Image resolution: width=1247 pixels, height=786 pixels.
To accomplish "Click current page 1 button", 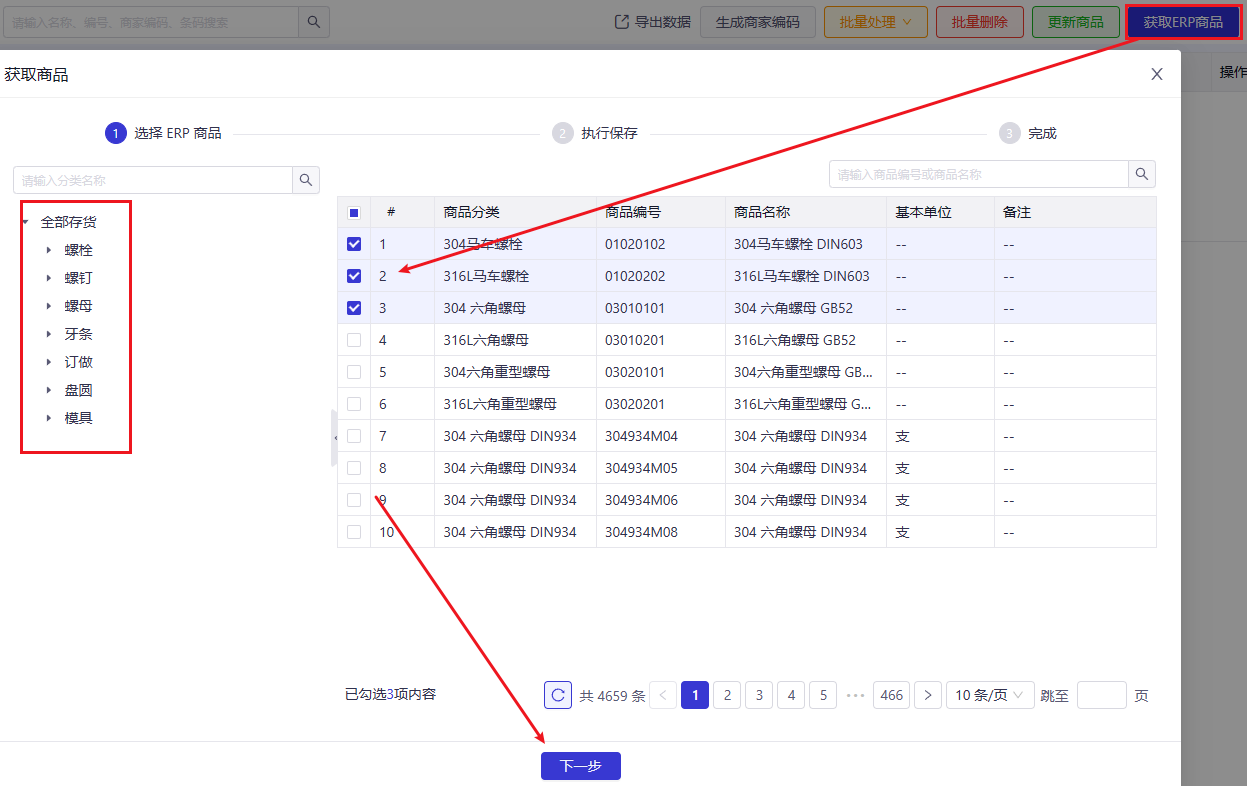I will [695, 695].
